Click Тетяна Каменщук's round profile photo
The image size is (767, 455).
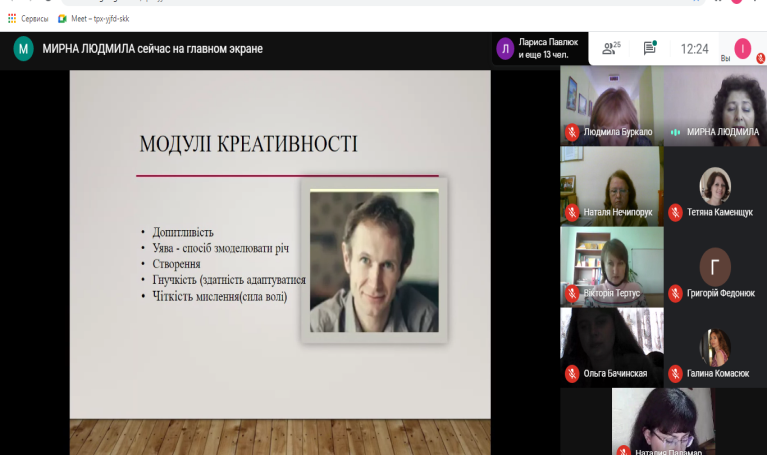pos(715,186)
